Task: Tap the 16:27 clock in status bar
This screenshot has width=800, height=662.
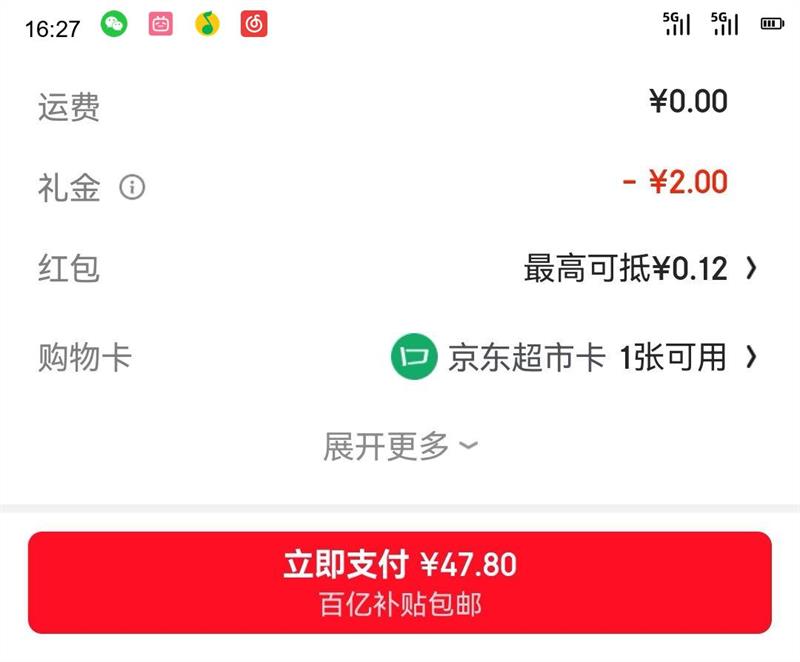Action: click(x=53, y=29)
